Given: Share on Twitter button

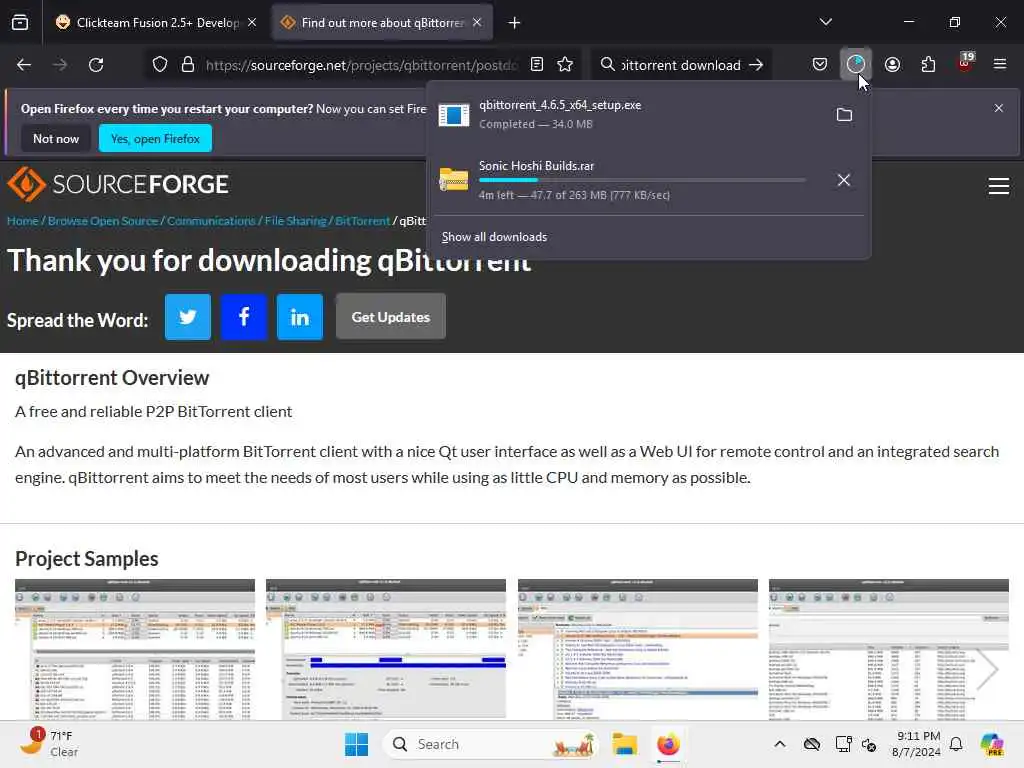Looking at the screenshot, I should [188, 317].
